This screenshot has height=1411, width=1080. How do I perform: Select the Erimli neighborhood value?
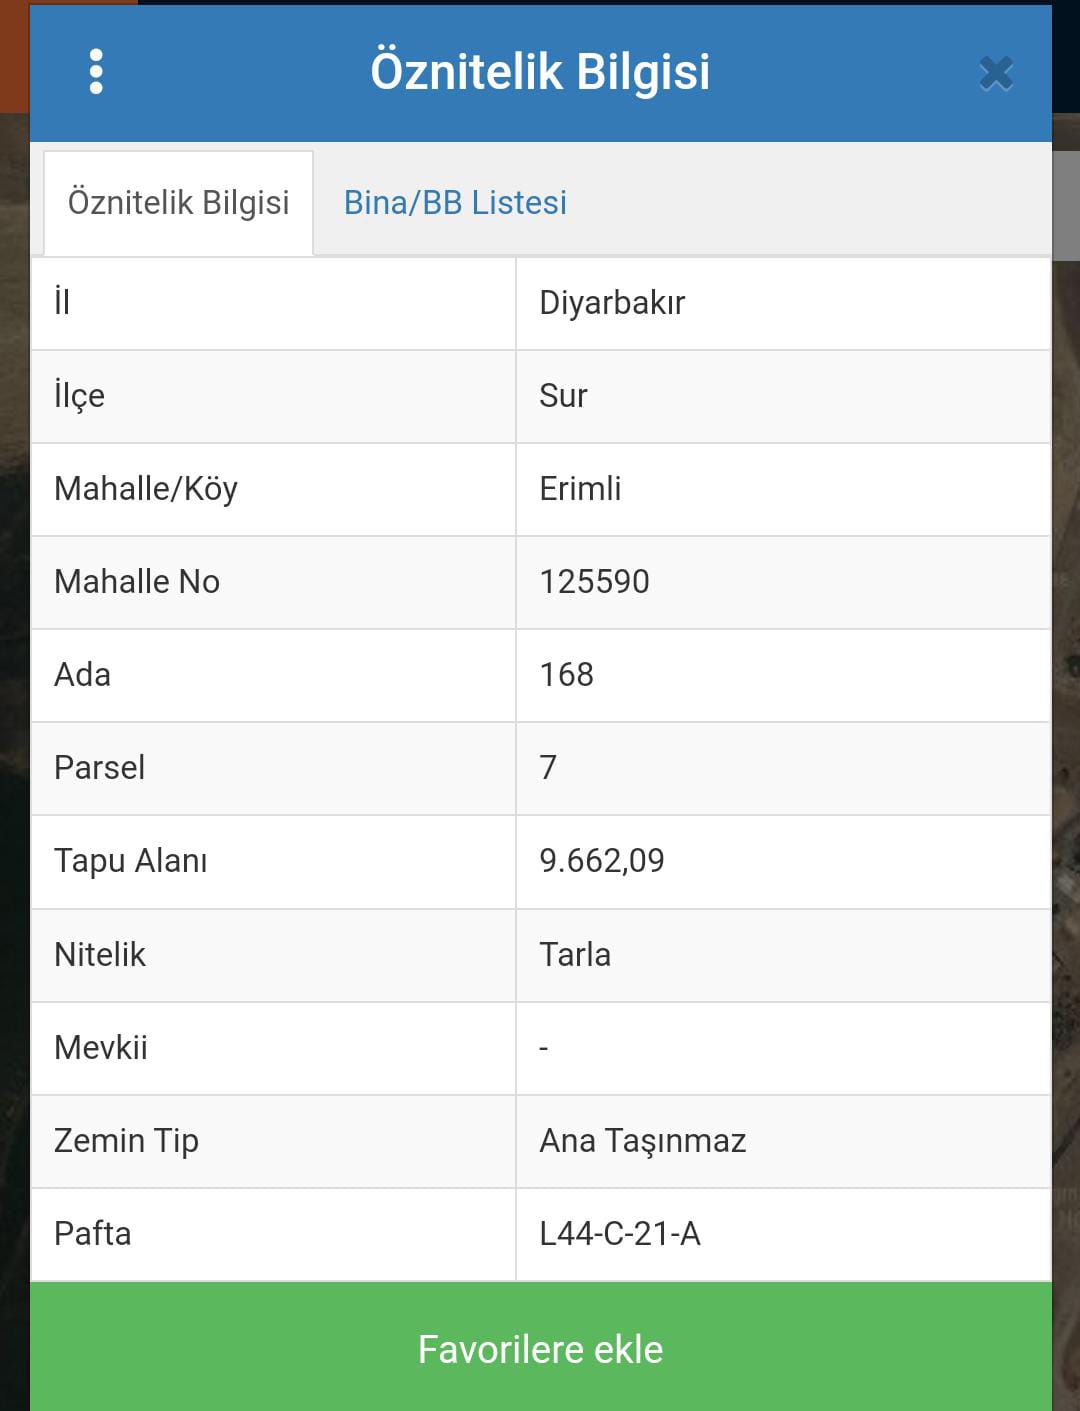(x=580, y=489)
